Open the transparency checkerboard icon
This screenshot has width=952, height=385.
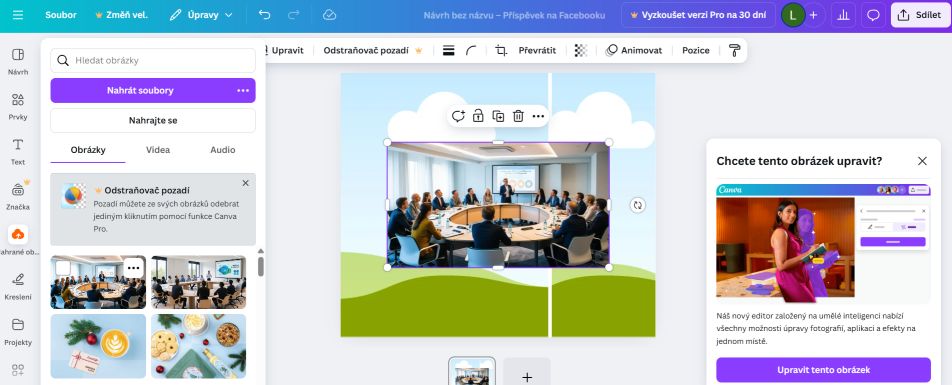pos(580,50)
